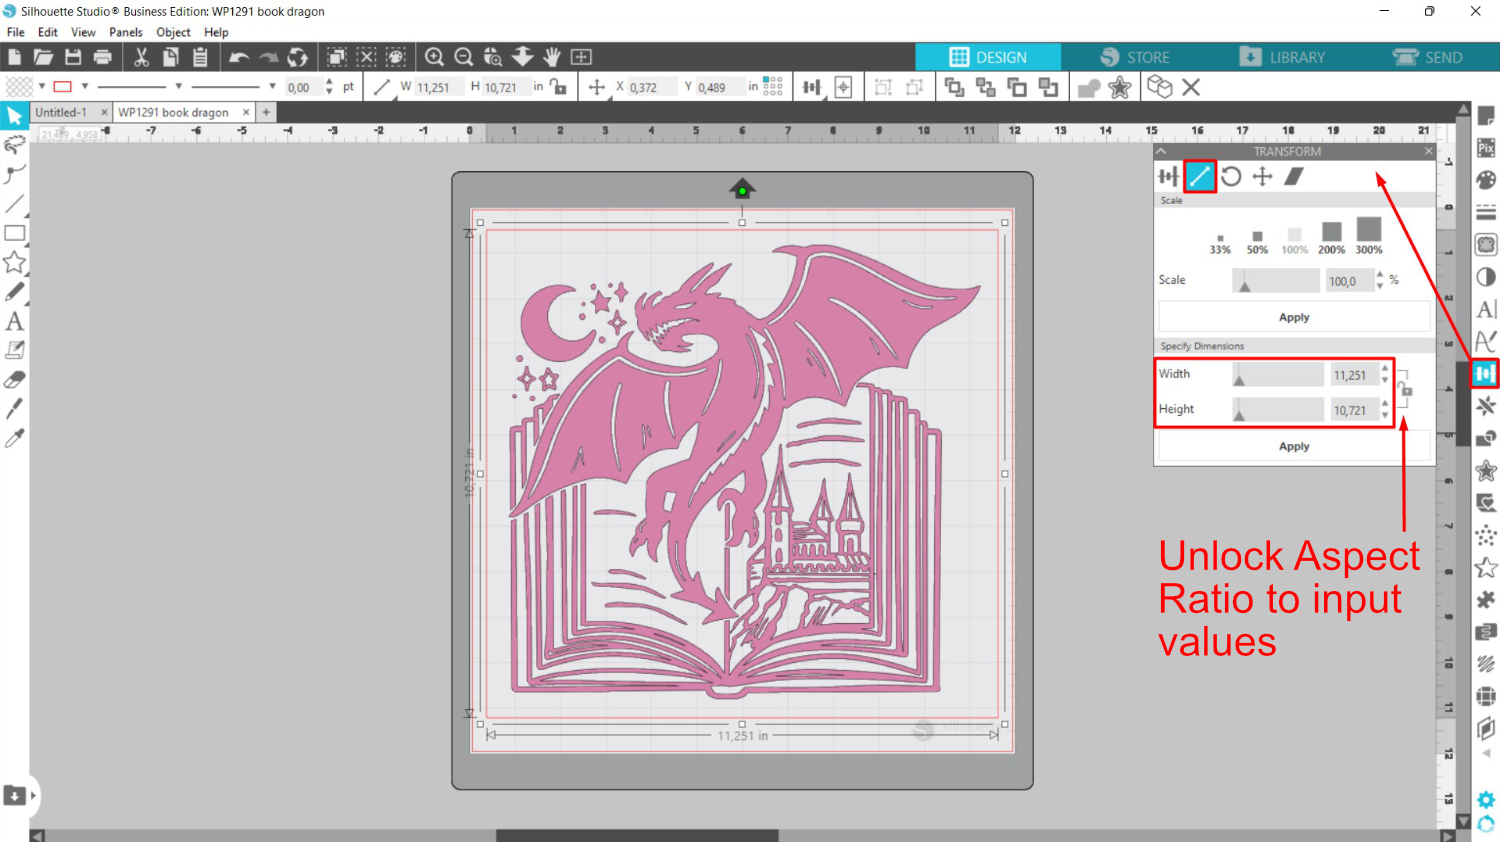Screen dimensions: 1500x842
Task: Open the line thickness style dropdown
Action: coord(272,87)
